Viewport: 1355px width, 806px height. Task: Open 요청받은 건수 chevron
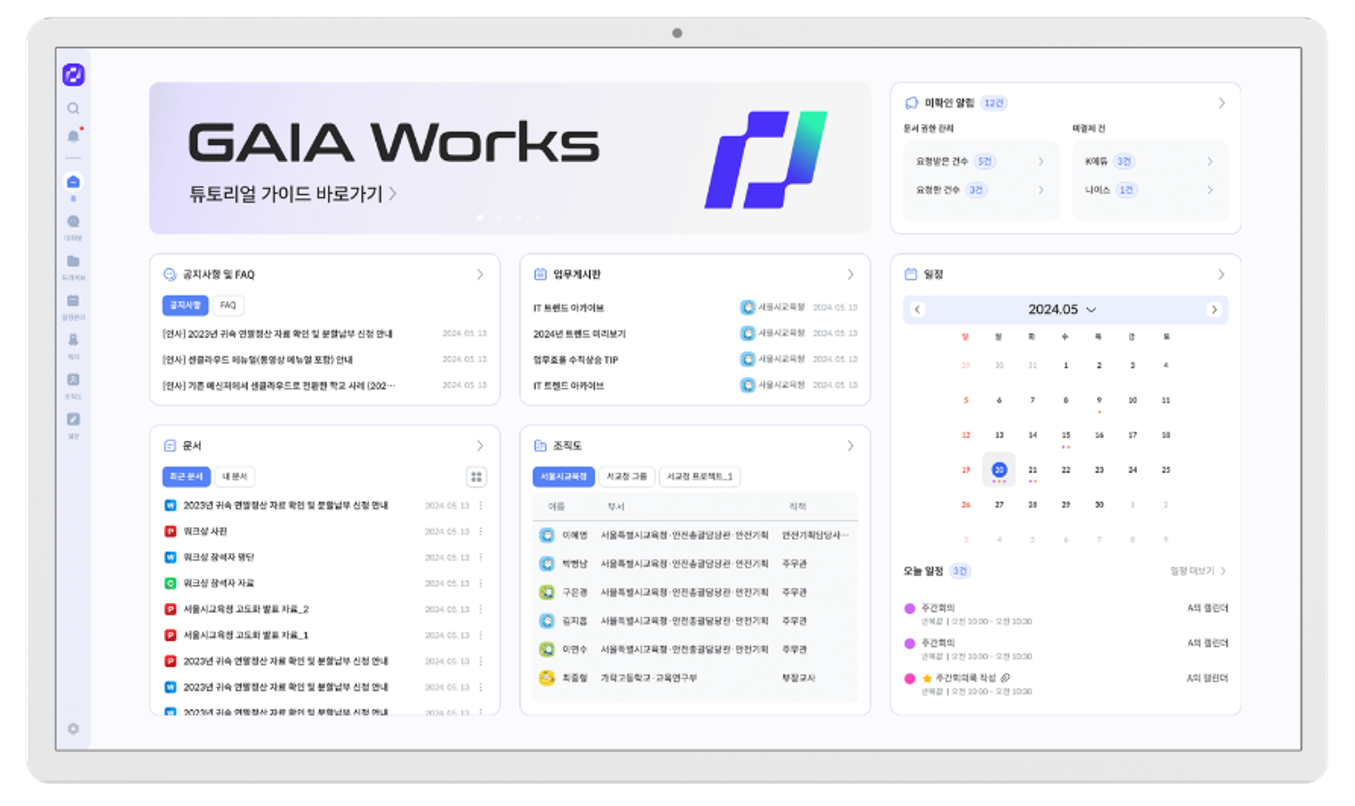point(1040,161)
